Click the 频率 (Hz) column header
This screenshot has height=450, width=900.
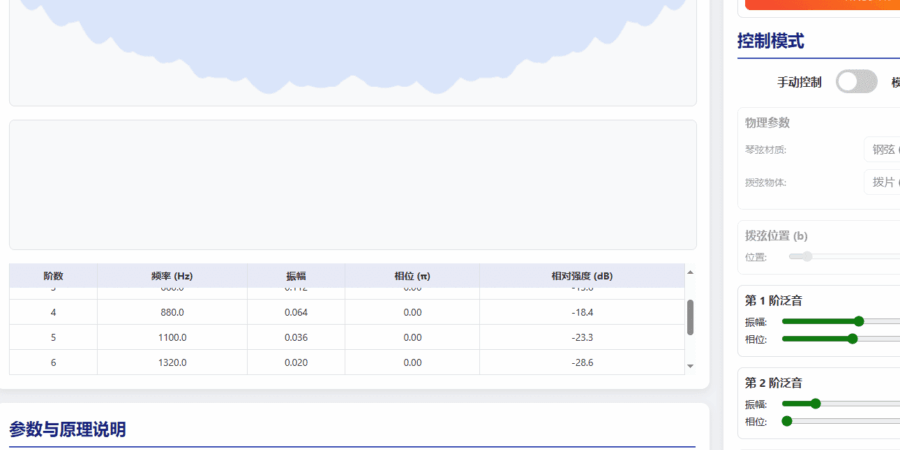172,276
